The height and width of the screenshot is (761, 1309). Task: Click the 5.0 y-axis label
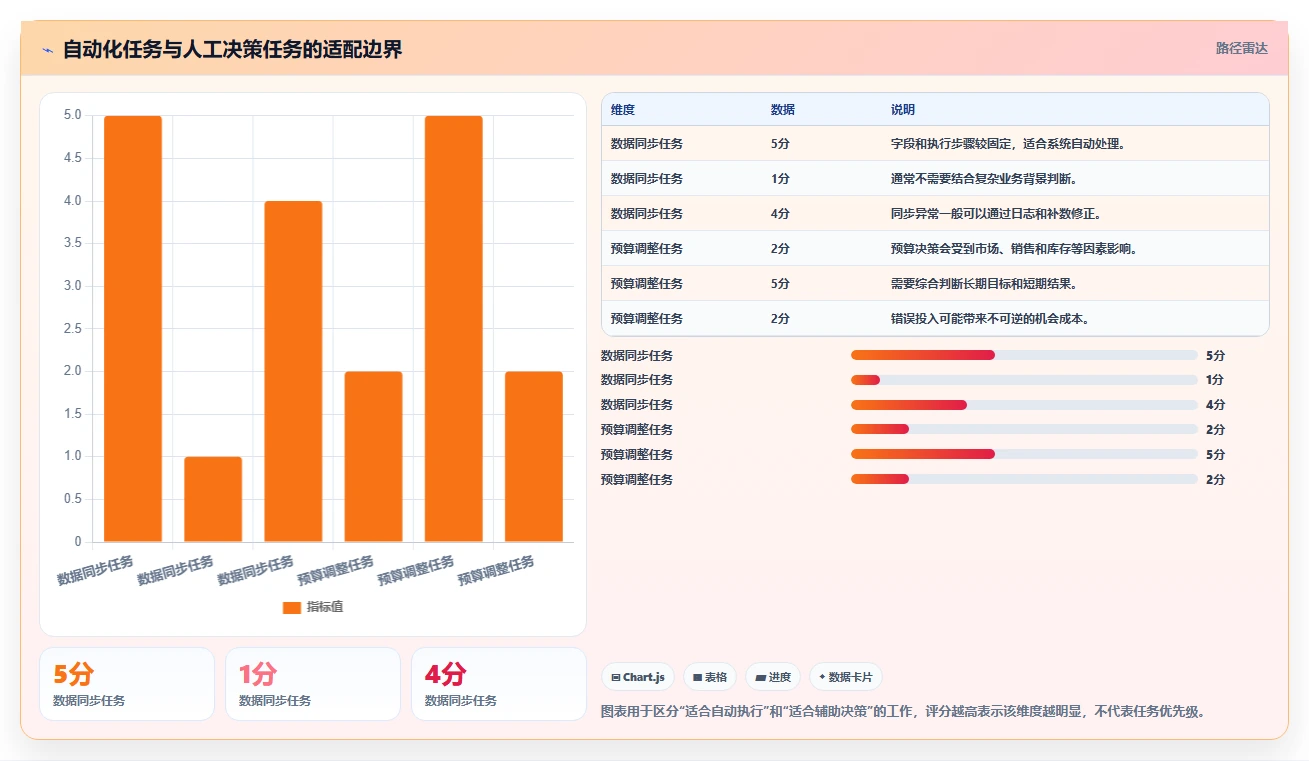pos(72,115)
